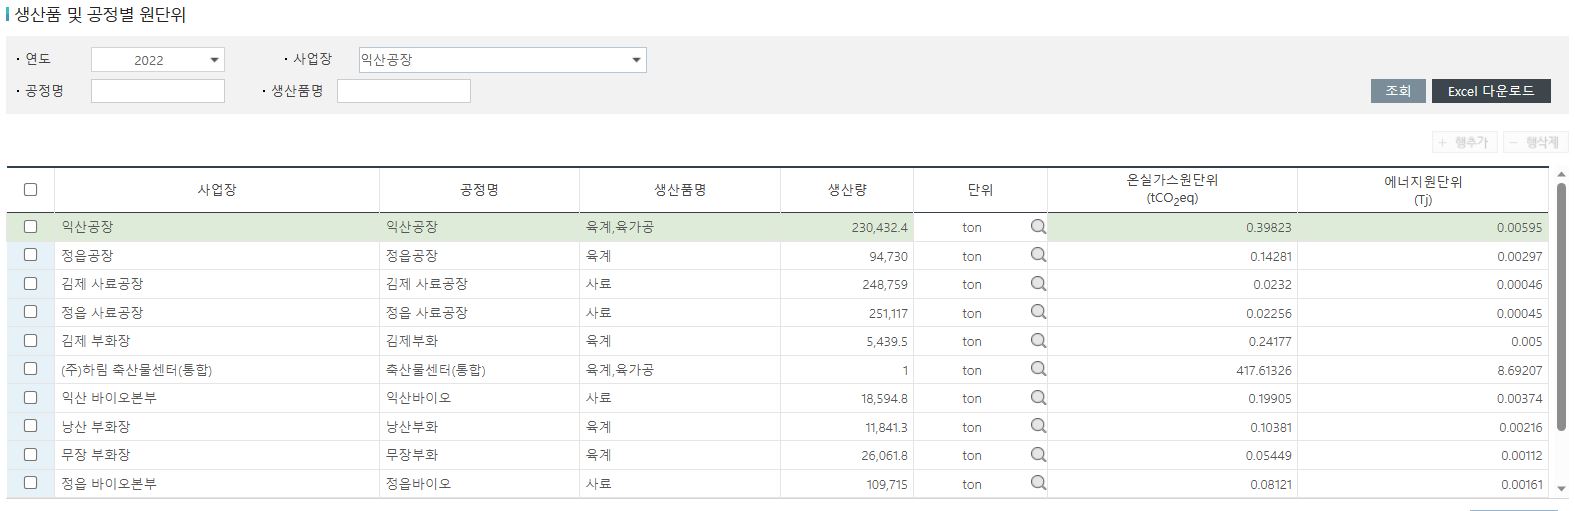Click the 공정명 text input field

point(158,91)
